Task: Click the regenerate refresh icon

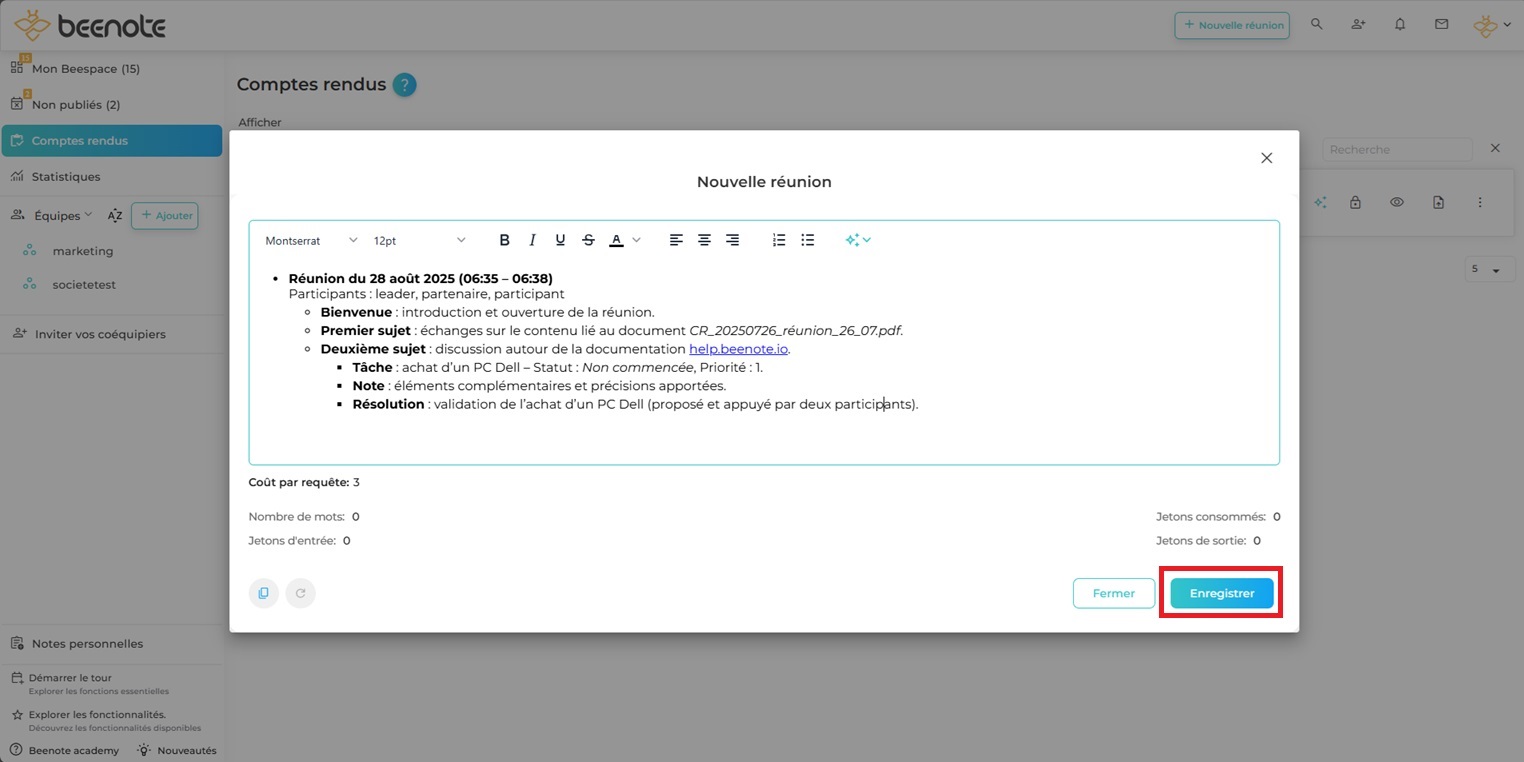Action: tap(300, 593)
